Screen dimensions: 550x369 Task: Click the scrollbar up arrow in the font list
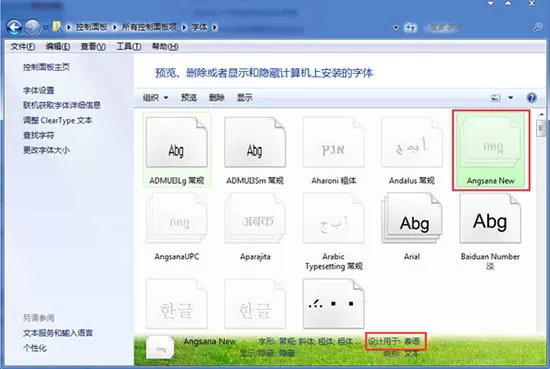pyautogui.click(x=542, y=114)
